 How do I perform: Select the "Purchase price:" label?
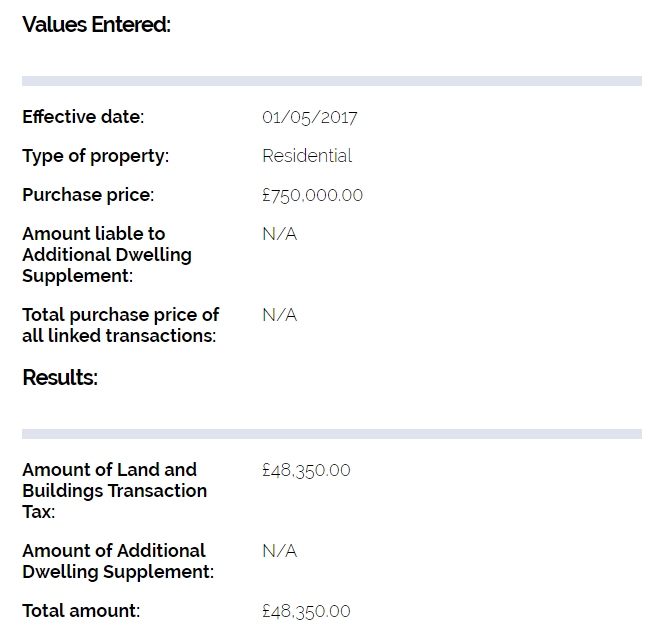(88, 195)
